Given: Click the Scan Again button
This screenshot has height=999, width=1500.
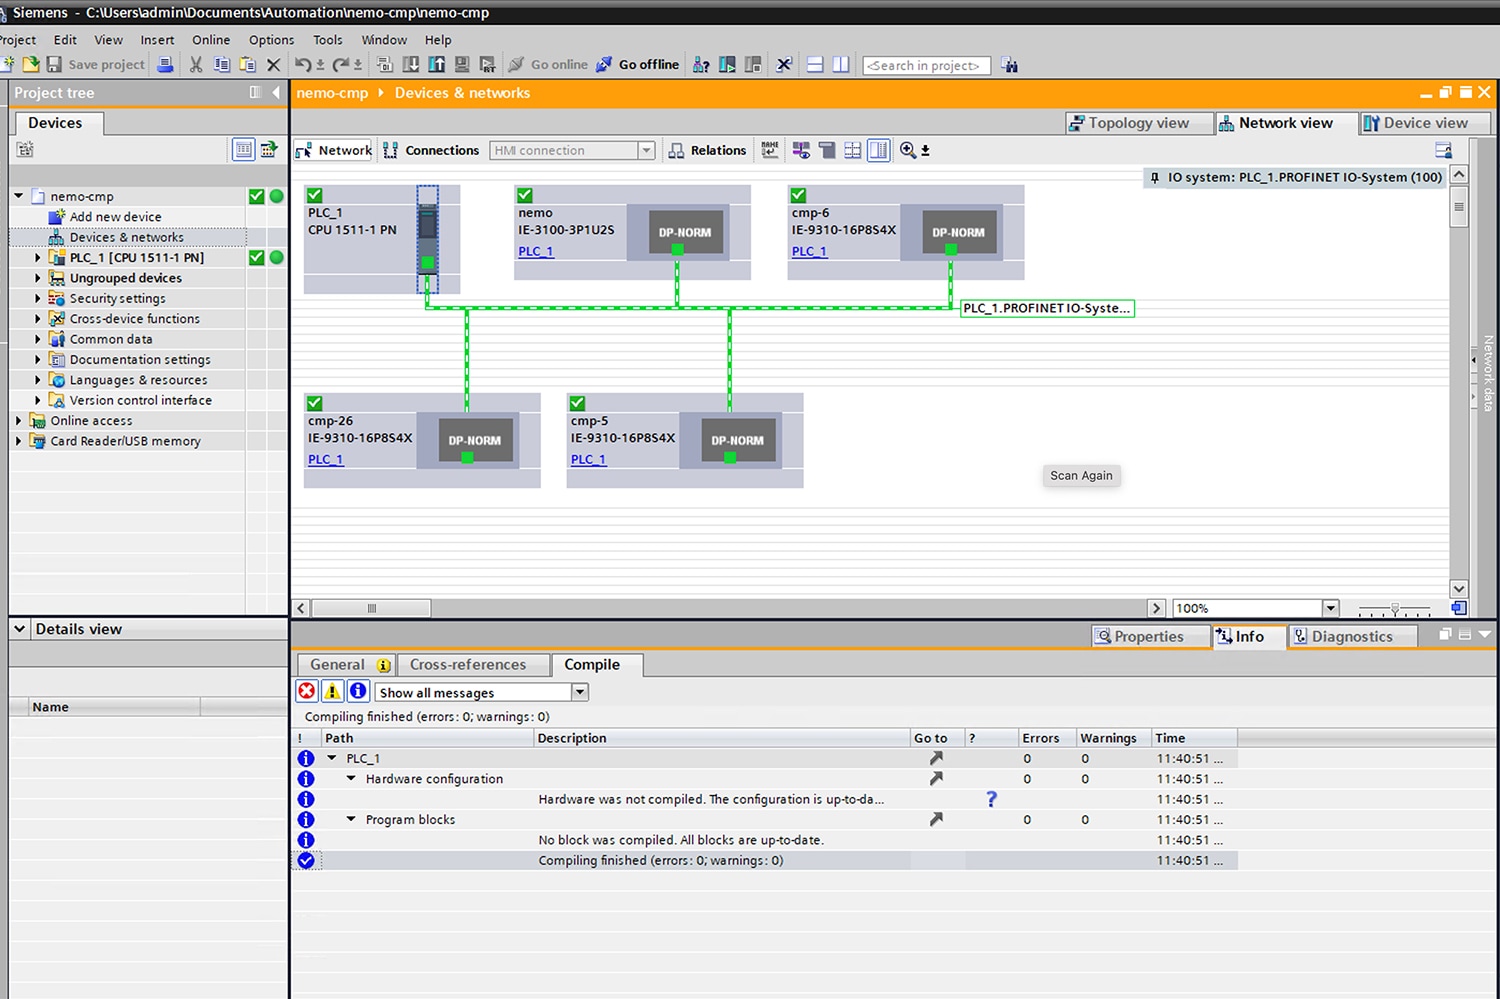Looking at the screenshot, I should point(1081,475).
